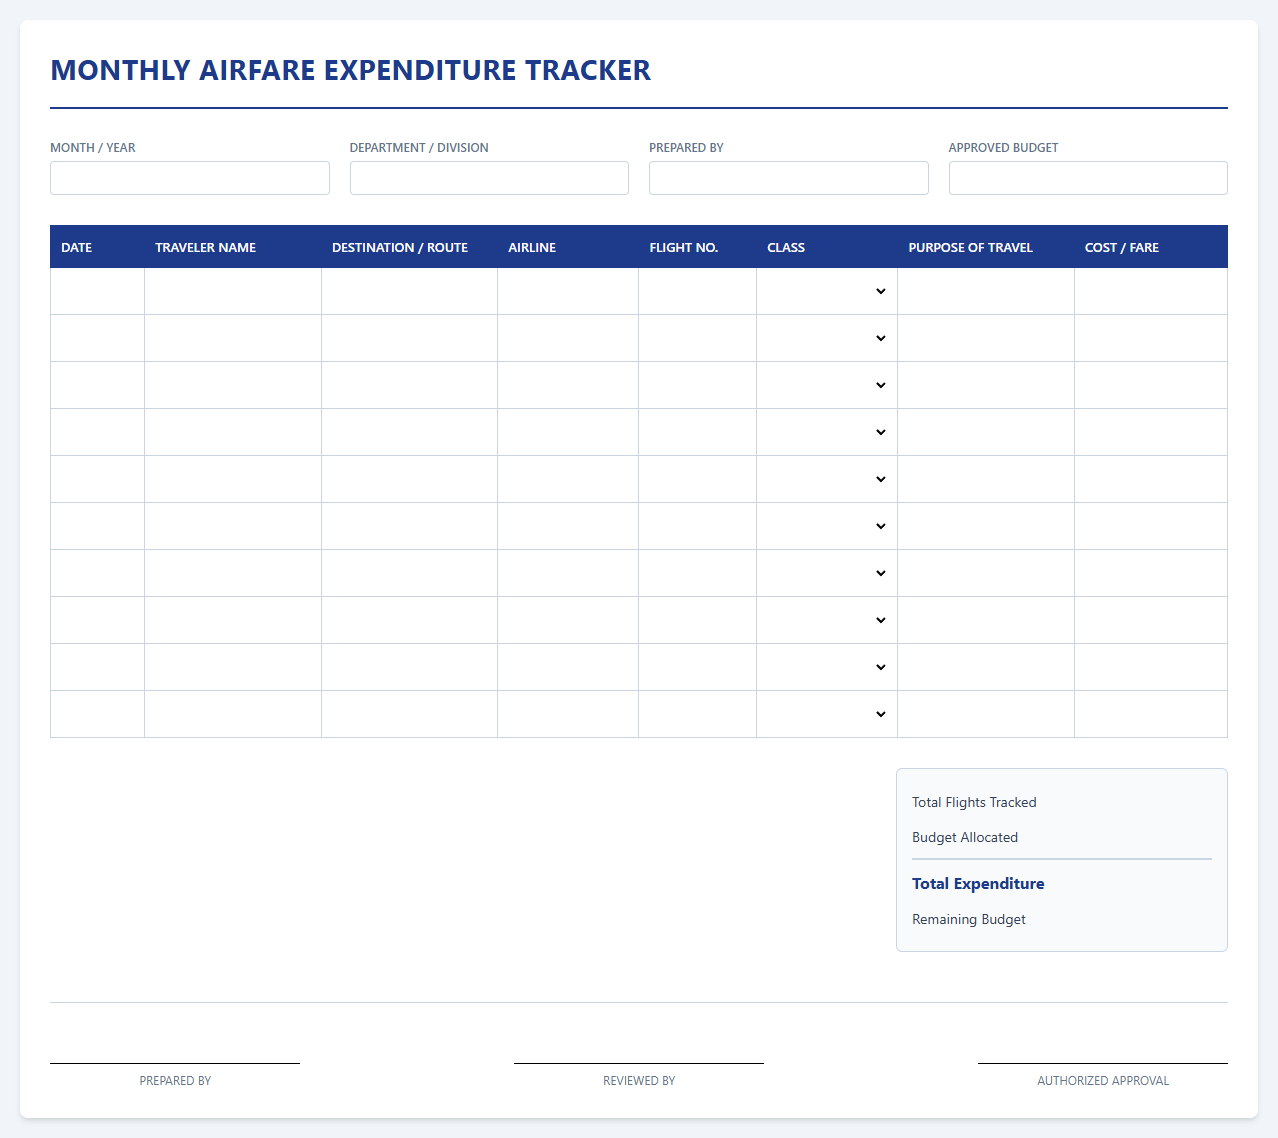
Task: Open the Class dropdown in the fifth row
Action: (827, 479)
